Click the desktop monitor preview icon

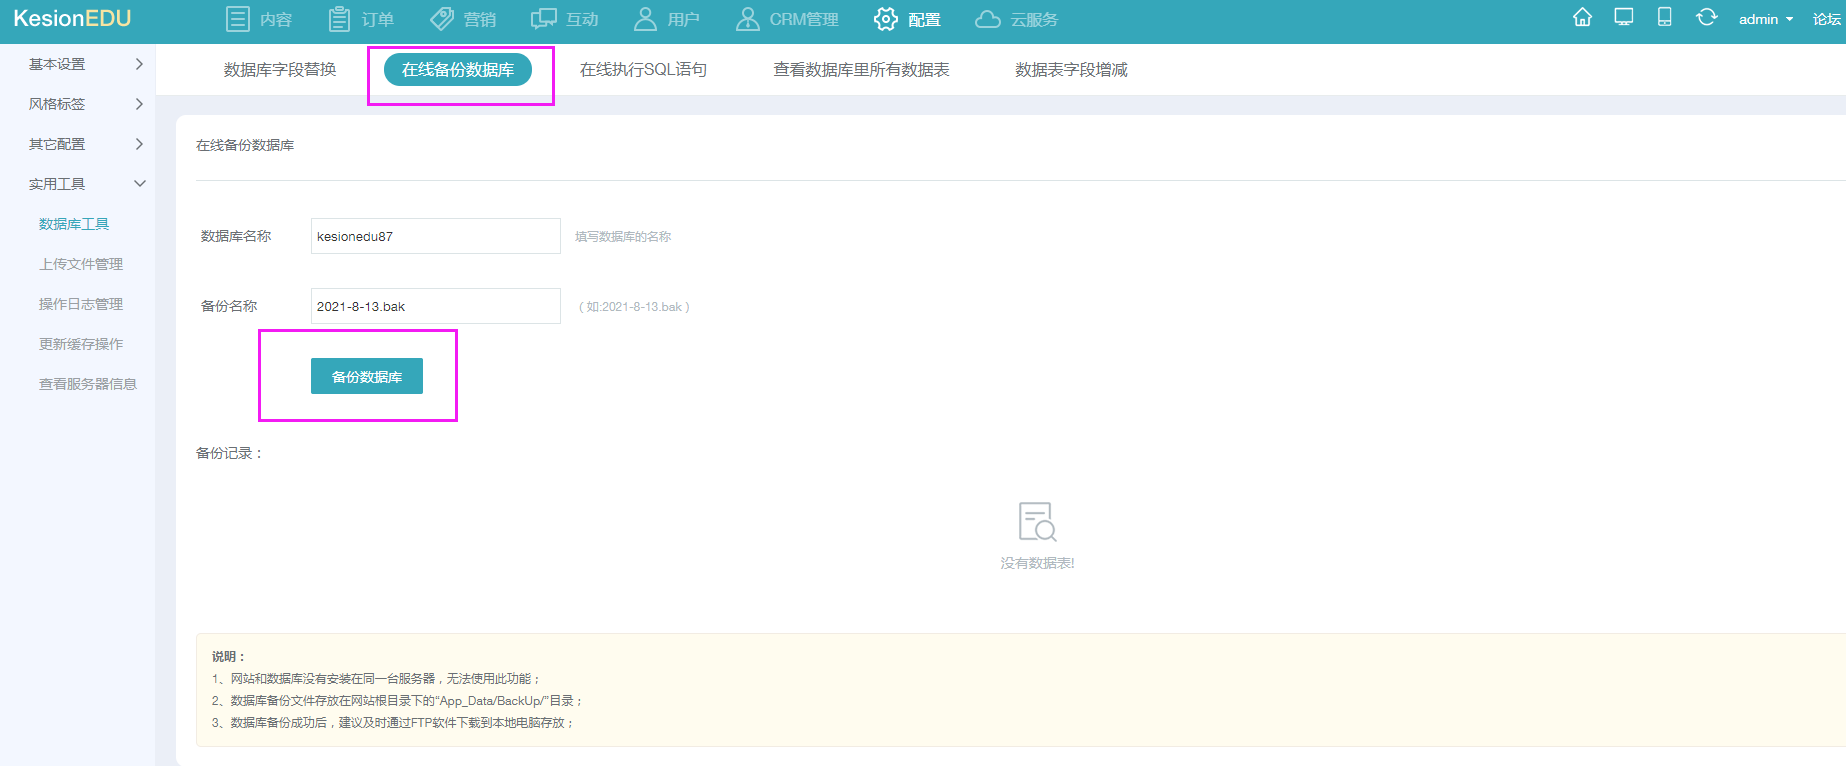[x=1624, y=17]
